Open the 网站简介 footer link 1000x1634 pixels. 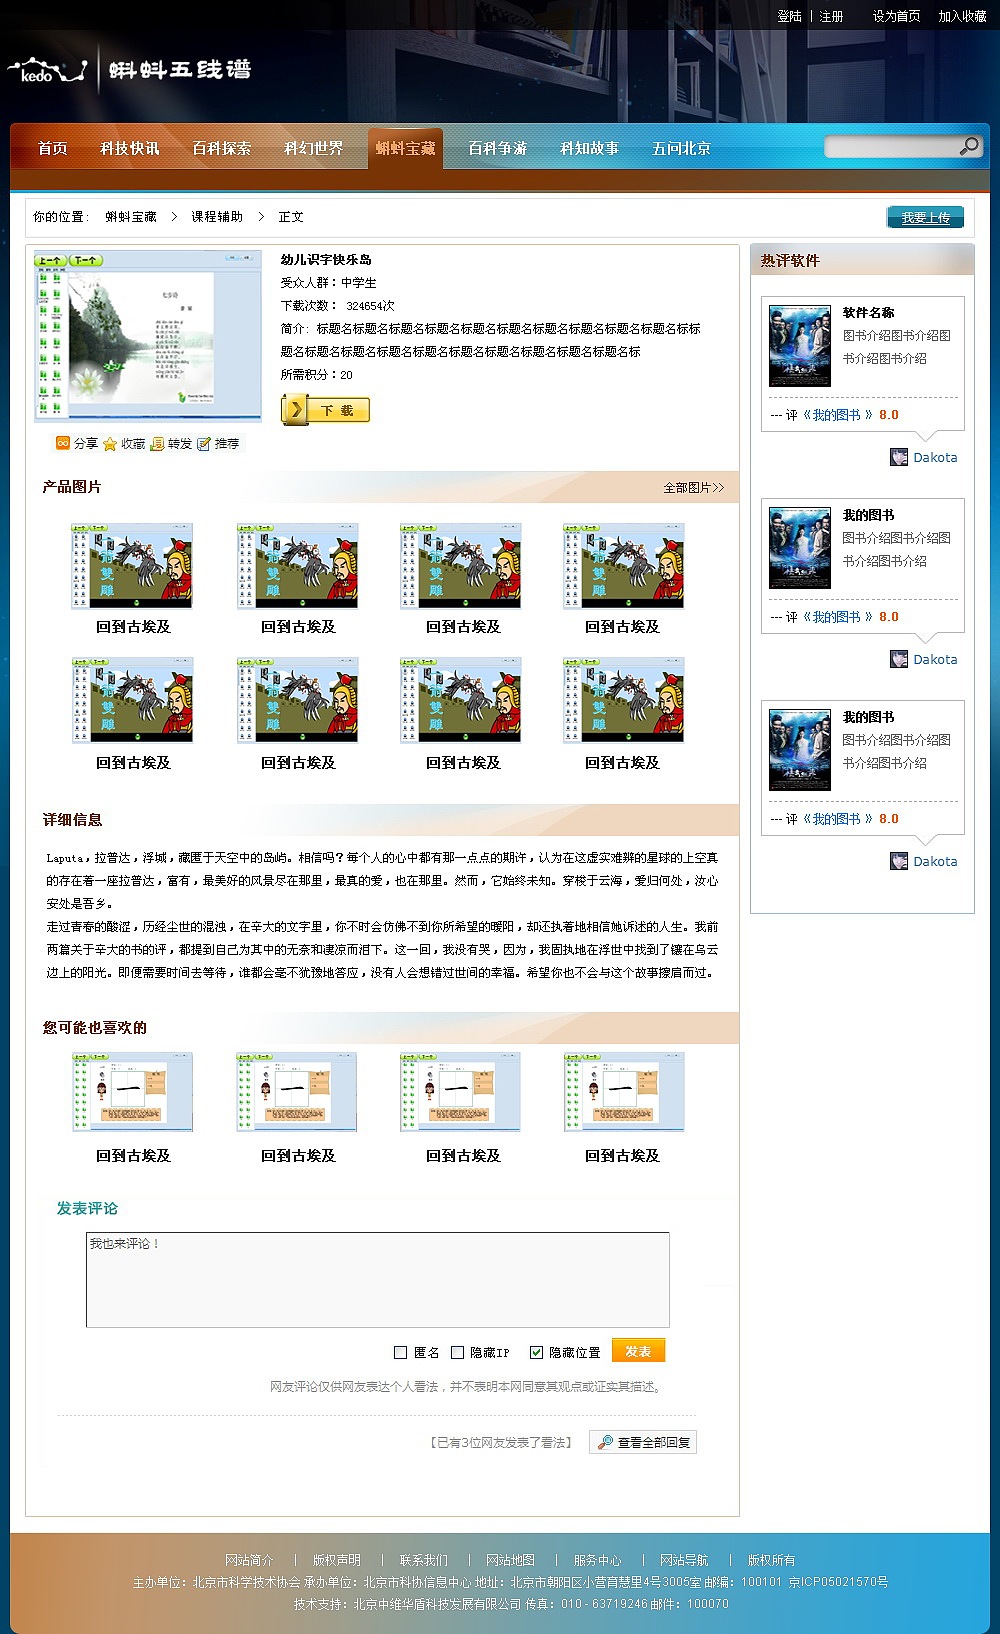pyautogui.click(x=249, y=1560)
